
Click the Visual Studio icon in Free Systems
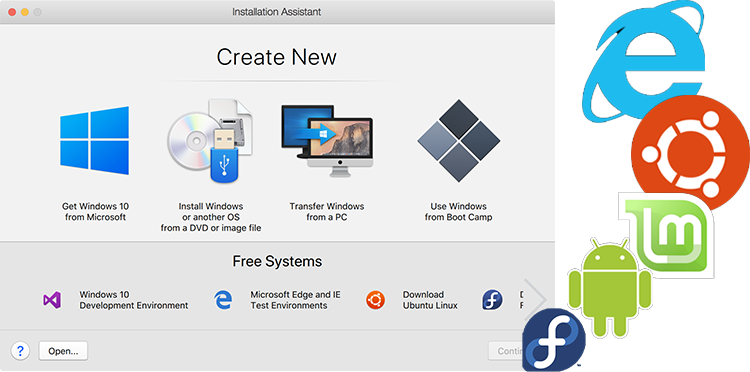(52, 300)
